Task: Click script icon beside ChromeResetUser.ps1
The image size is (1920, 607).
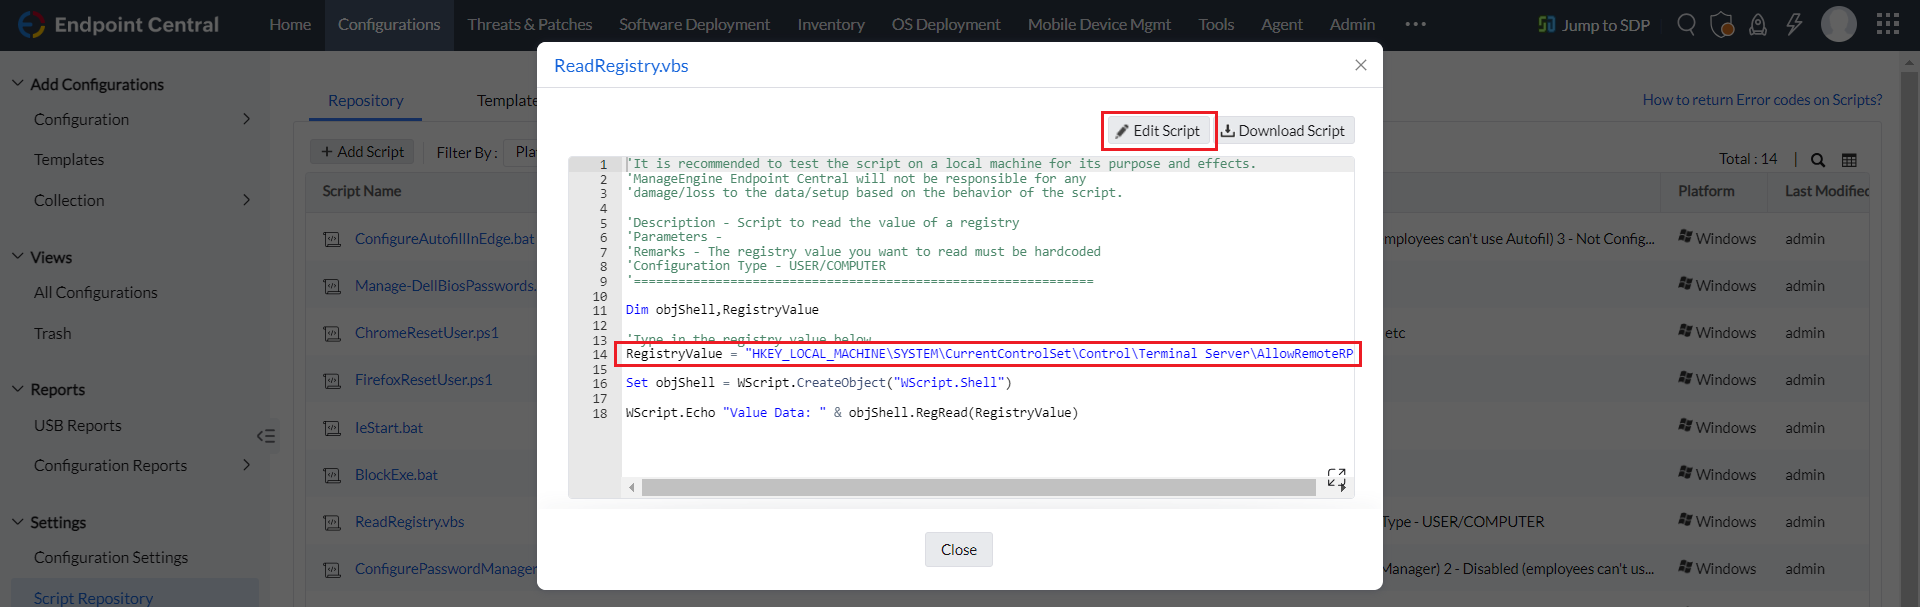Action: (x=332, y=333)
